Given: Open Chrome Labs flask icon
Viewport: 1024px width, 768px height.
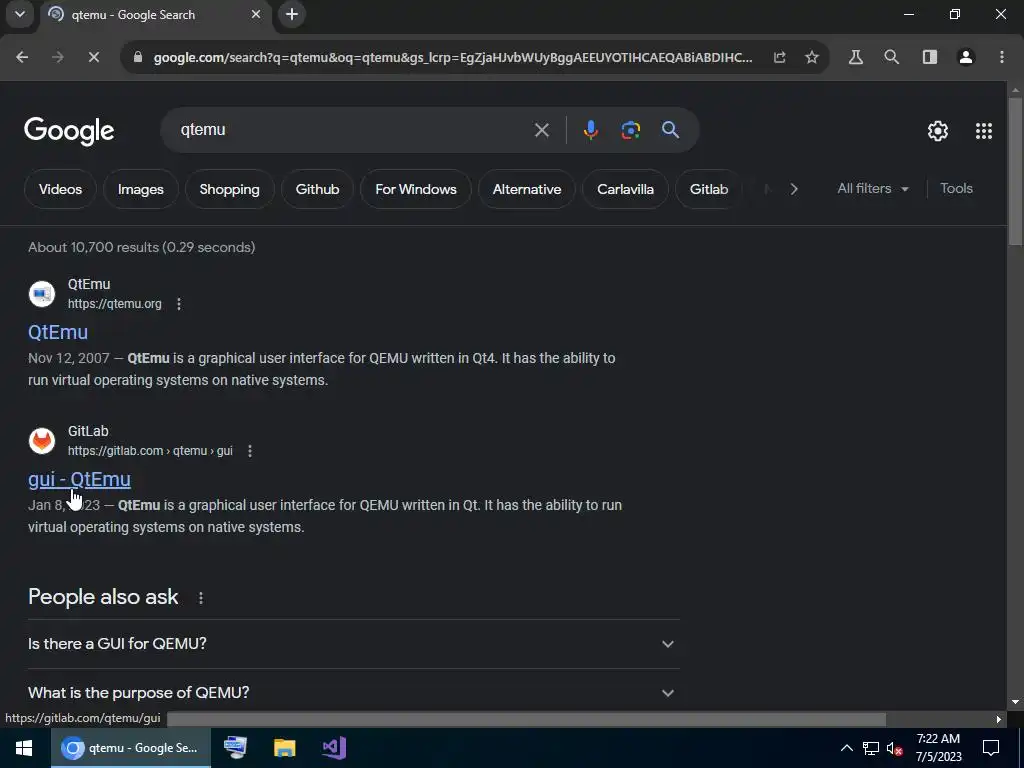Looking at the screenshot, I should point(856,57).
